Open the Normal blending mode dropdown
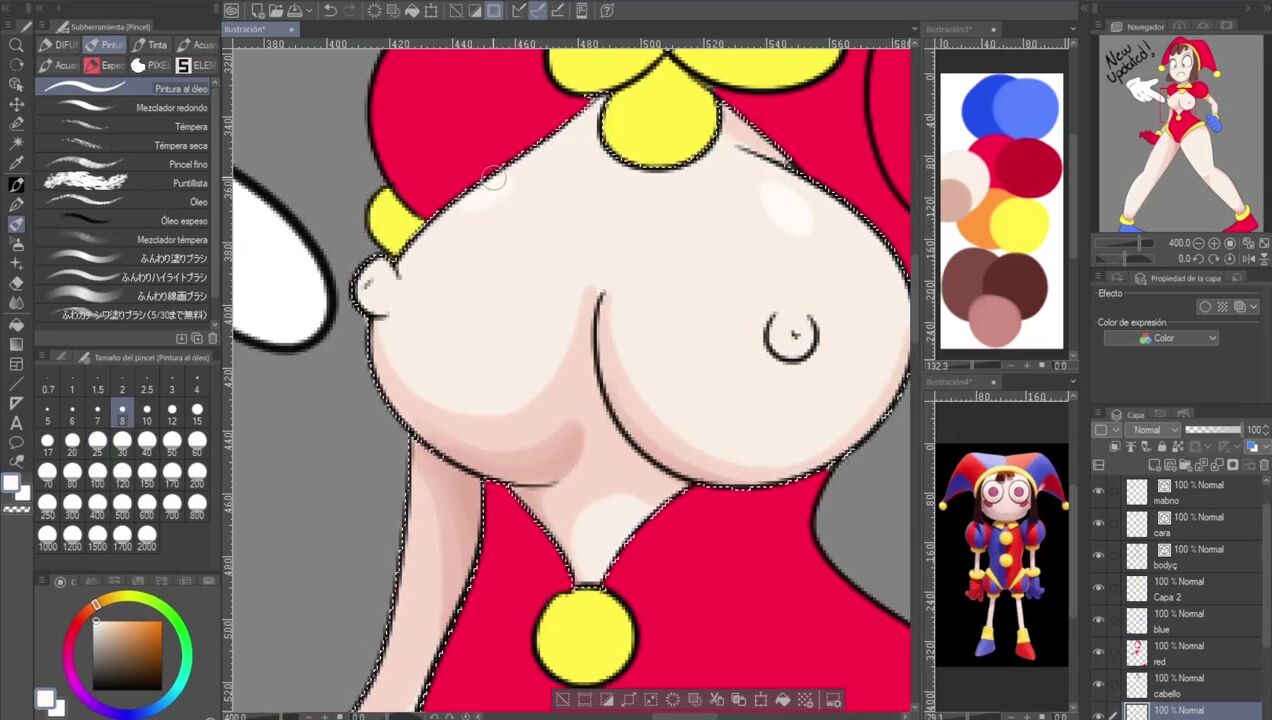 1151,430
